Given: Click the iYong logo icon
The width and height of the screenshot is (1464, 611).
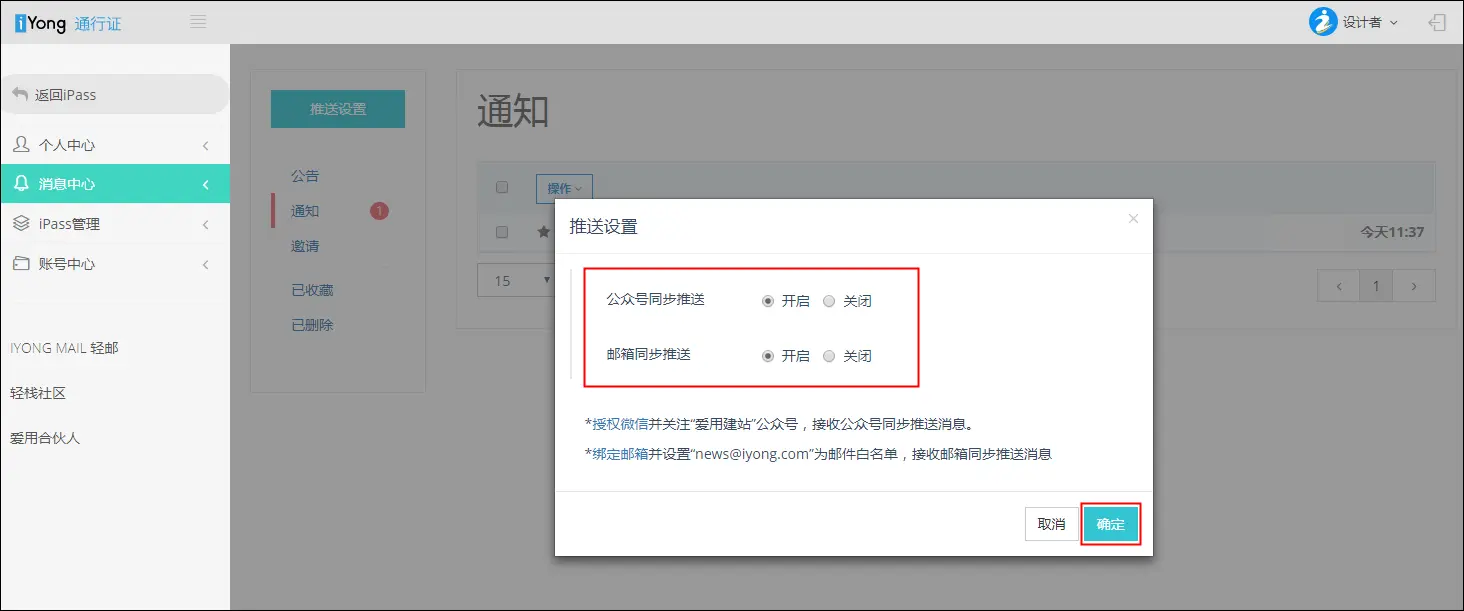Looking at the screenshot, I should pyautogui.click(x=21, y=23).
